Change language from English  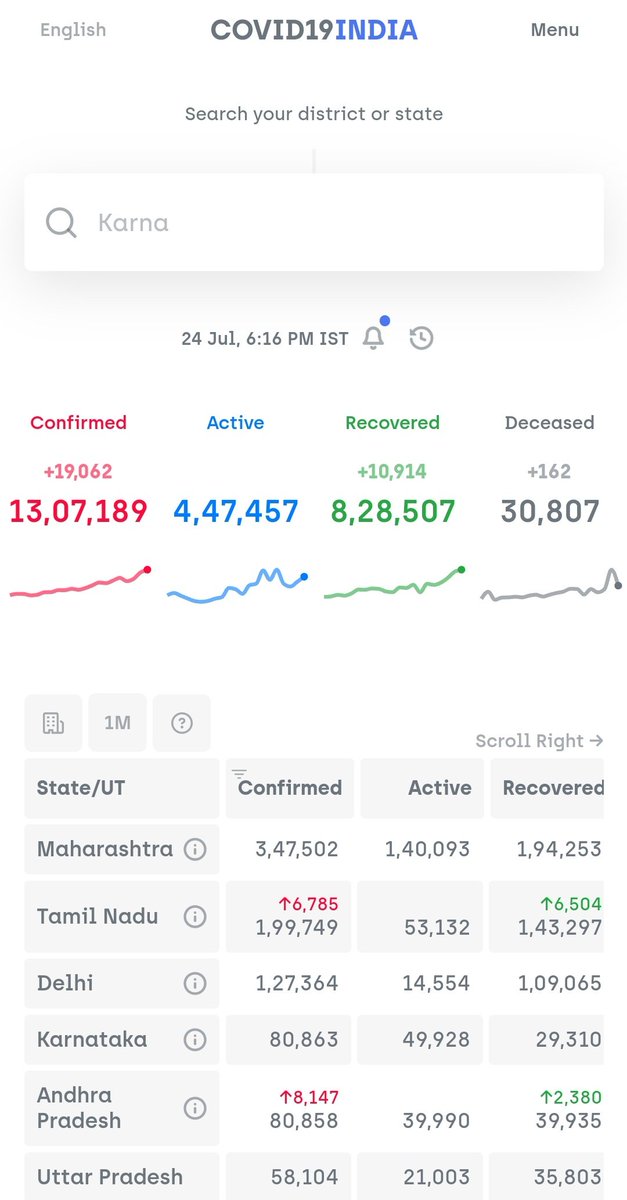[x=73, y=30]
